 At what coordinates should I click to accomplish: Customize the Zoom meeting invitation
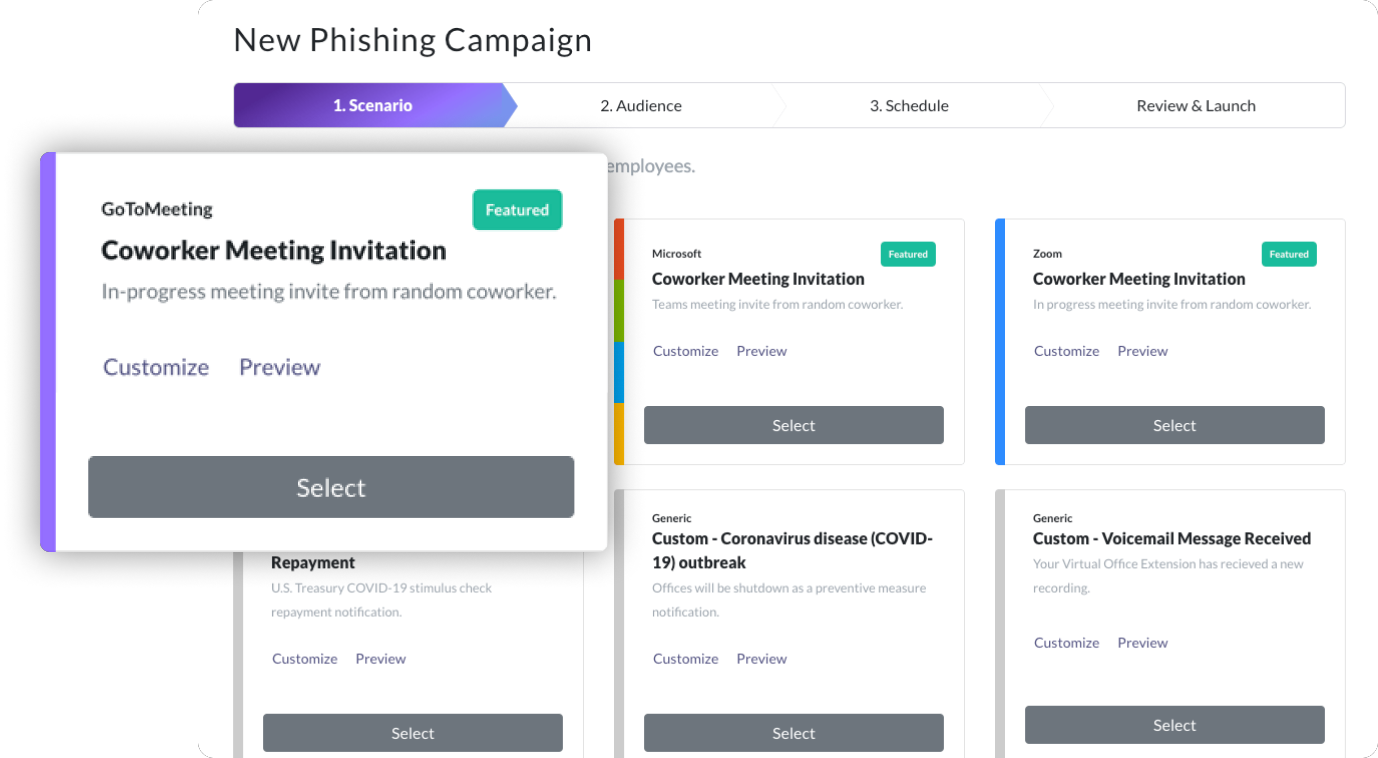click(1067, 351)
